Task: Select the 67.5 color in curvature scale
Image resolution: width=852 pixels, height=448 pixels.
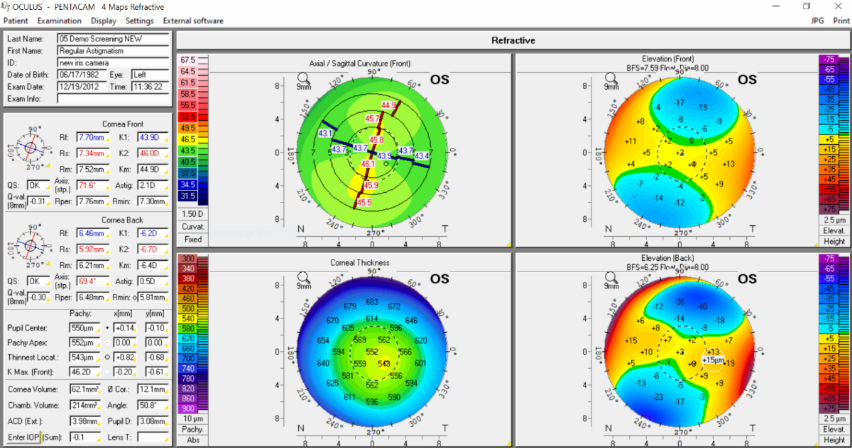Action: point(188,60)
